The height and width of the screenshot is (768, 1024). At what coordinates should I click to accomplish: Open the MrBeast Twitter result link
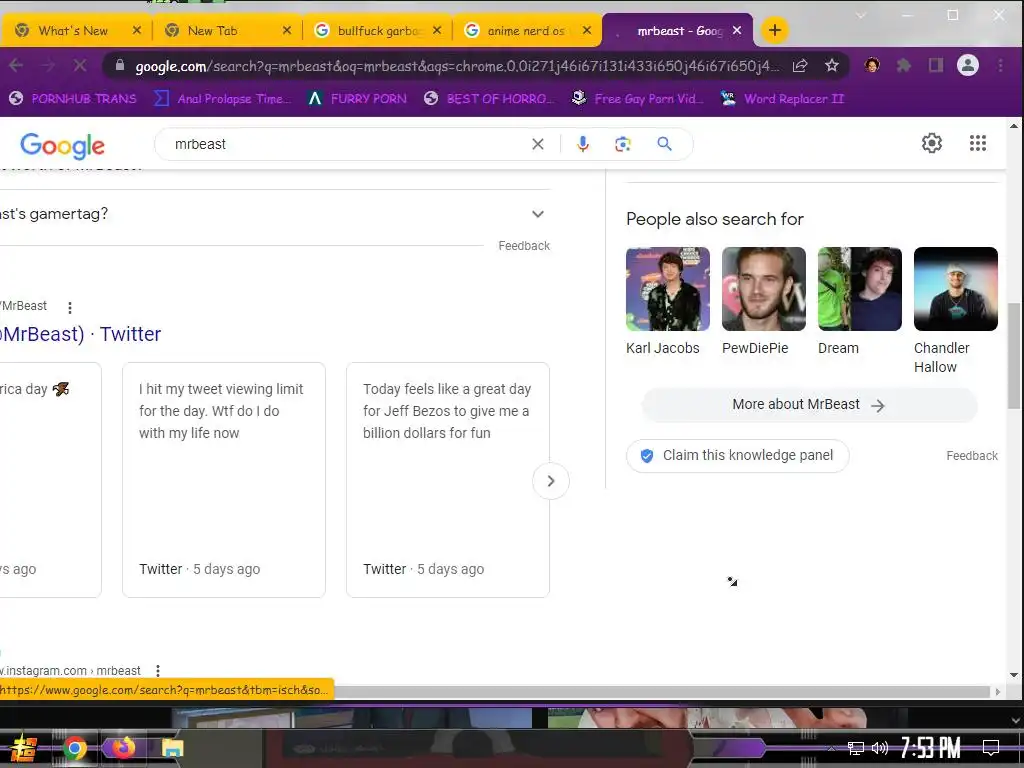point(80,334)
